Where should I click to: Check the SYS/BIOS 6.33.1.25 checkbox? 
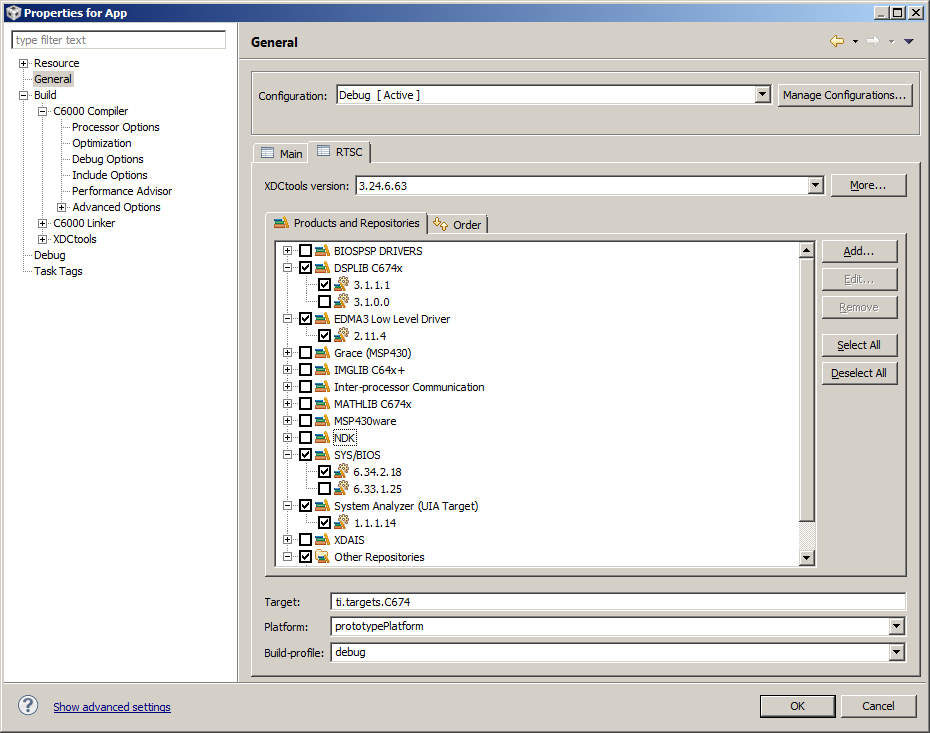(324, 489)
